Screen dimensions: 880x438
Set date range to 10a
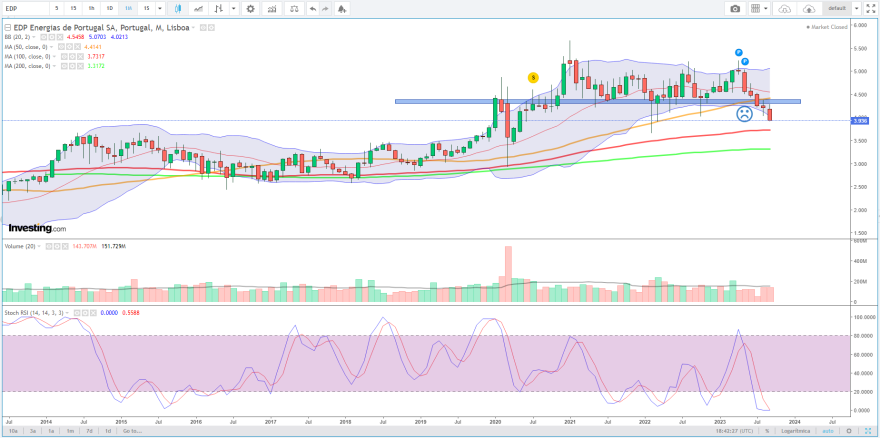click(x=13, y=431)
